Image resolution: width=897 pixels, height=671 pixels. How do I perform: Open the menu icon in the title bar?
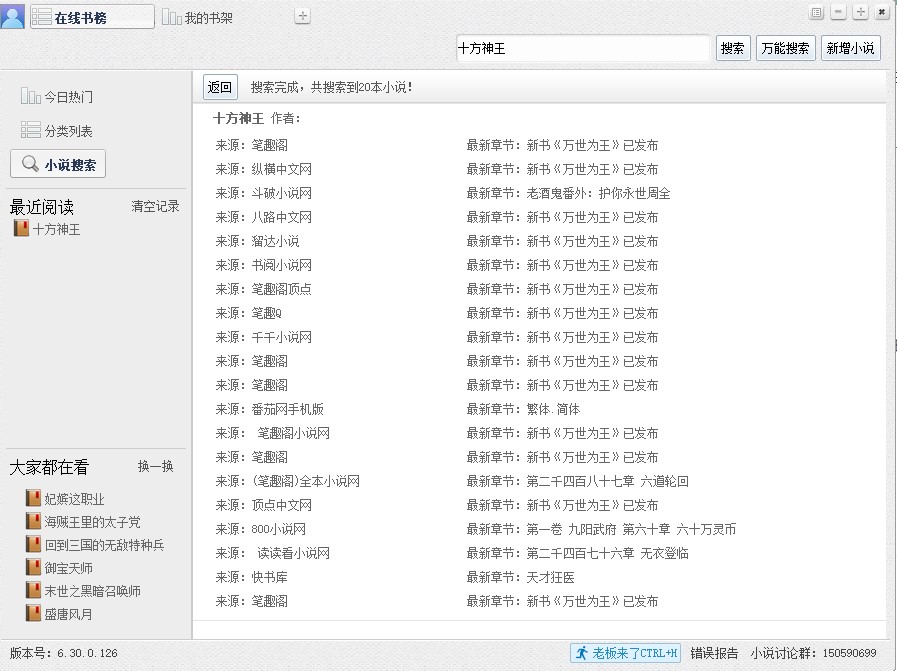pos(817,13)
